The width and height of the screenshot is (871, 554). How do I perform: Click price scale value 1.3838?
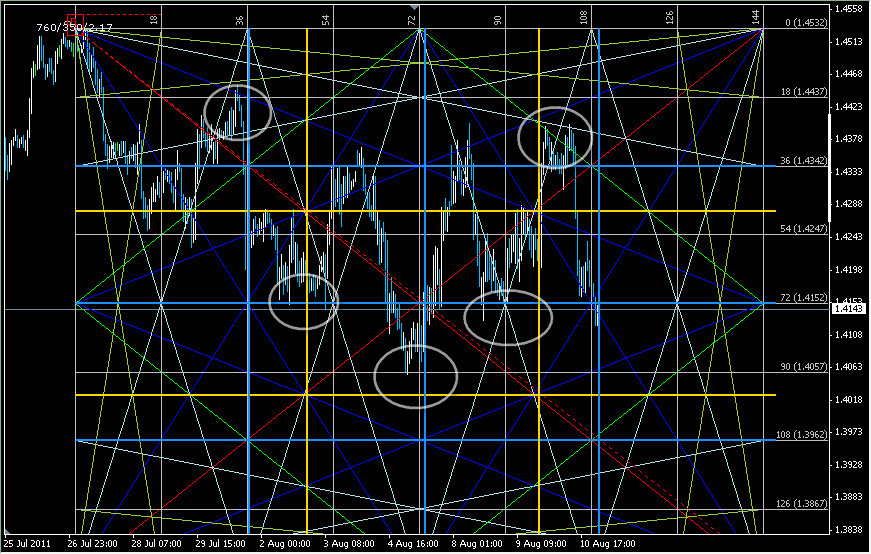click(849, 530)
